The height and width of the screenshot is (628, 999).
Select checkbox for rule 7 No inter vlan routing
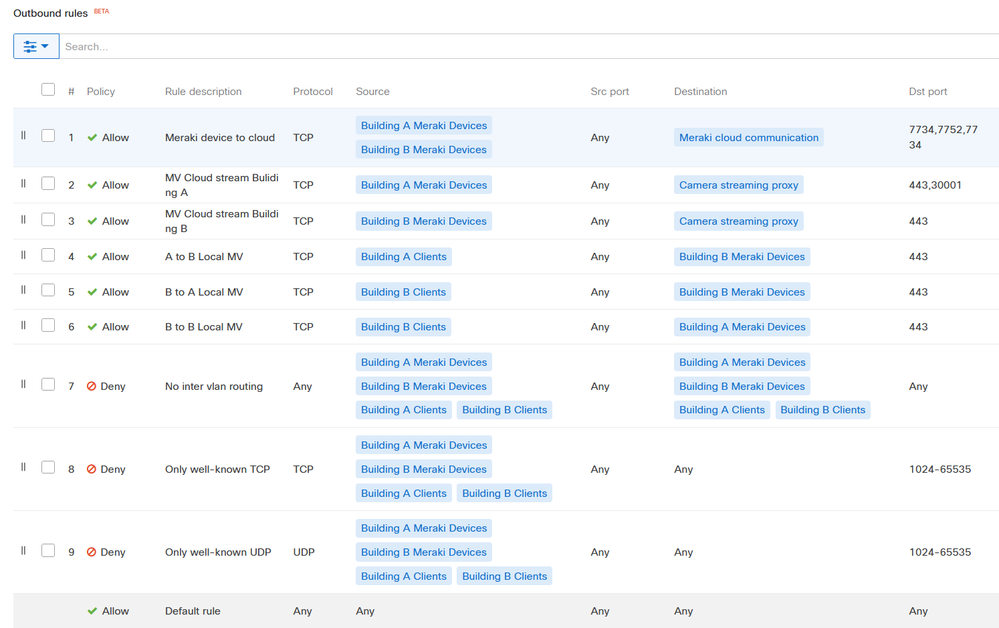point(48,385)
